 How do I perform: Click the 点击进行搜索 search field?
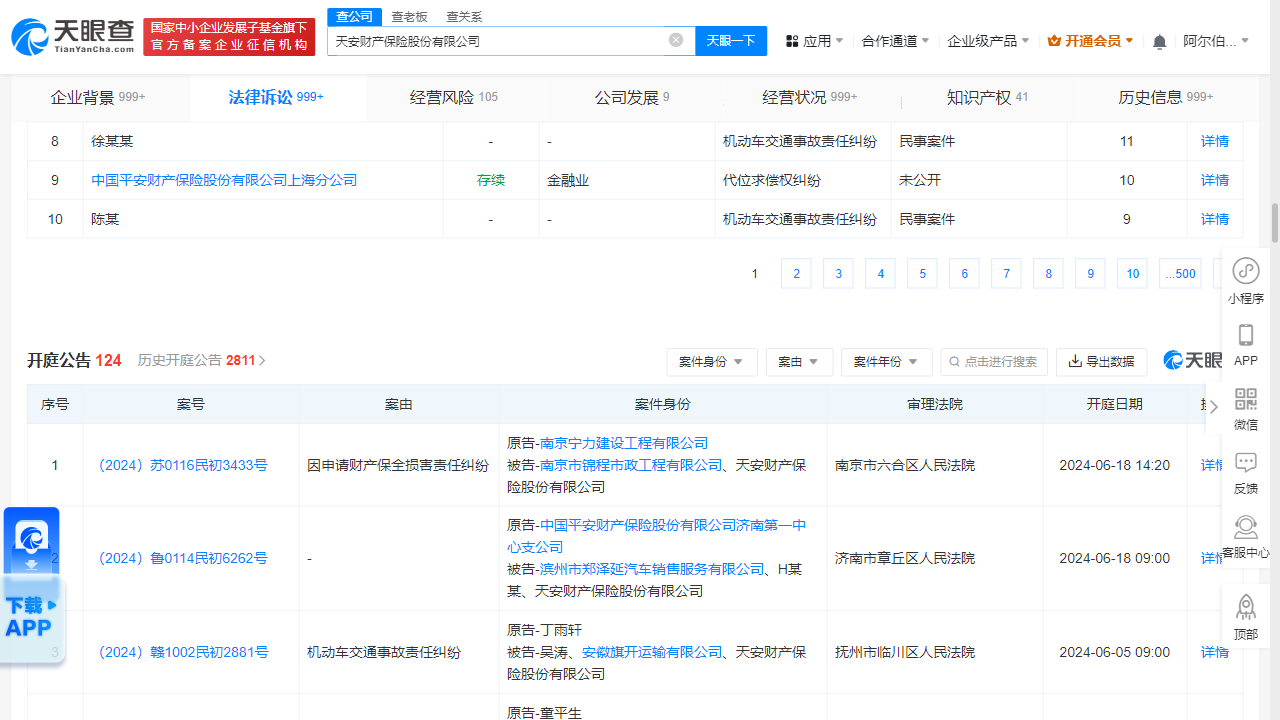pyautogui.click(x=994, y=362)
